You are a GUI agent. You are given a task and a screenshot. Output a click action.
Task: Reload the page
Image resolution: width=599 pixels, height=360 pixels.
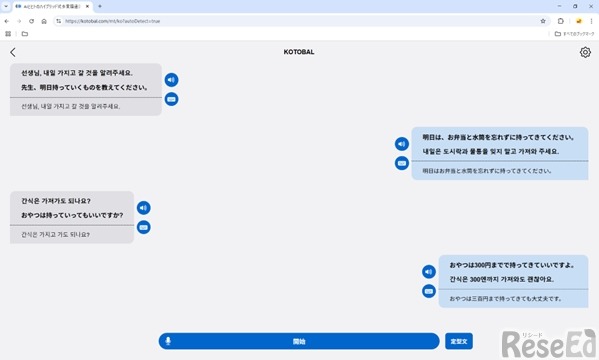[32, 21]
